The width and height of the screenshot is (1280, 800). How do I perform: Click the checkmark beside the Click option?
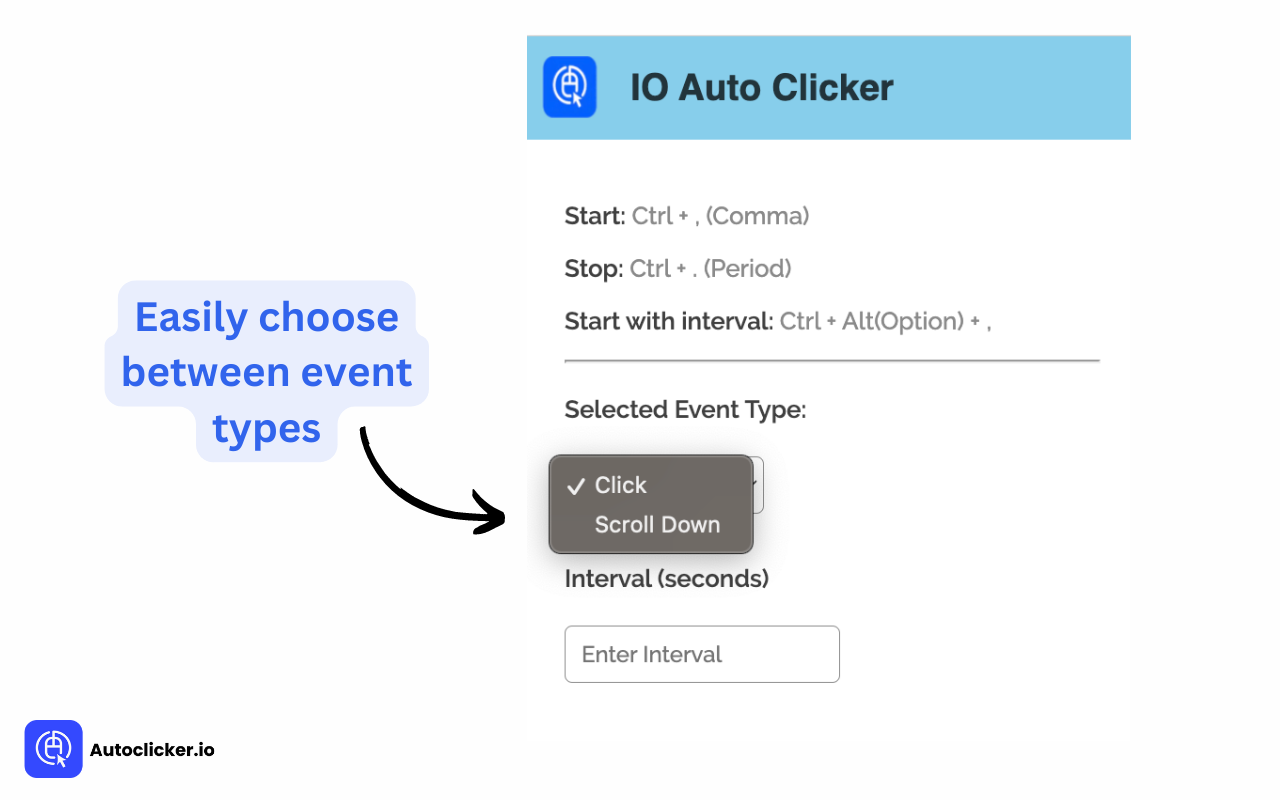[574, 486]
